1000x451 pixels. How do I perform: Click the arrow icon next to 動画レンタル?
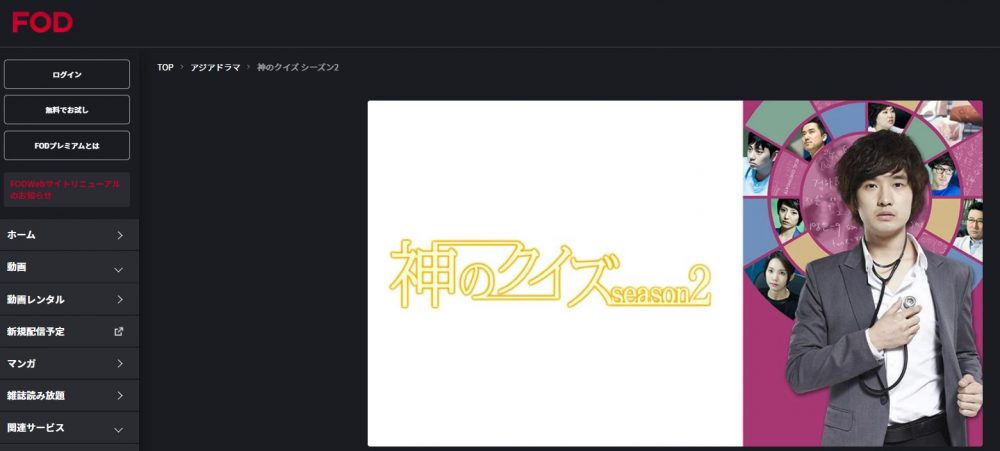tap(119, 299)
